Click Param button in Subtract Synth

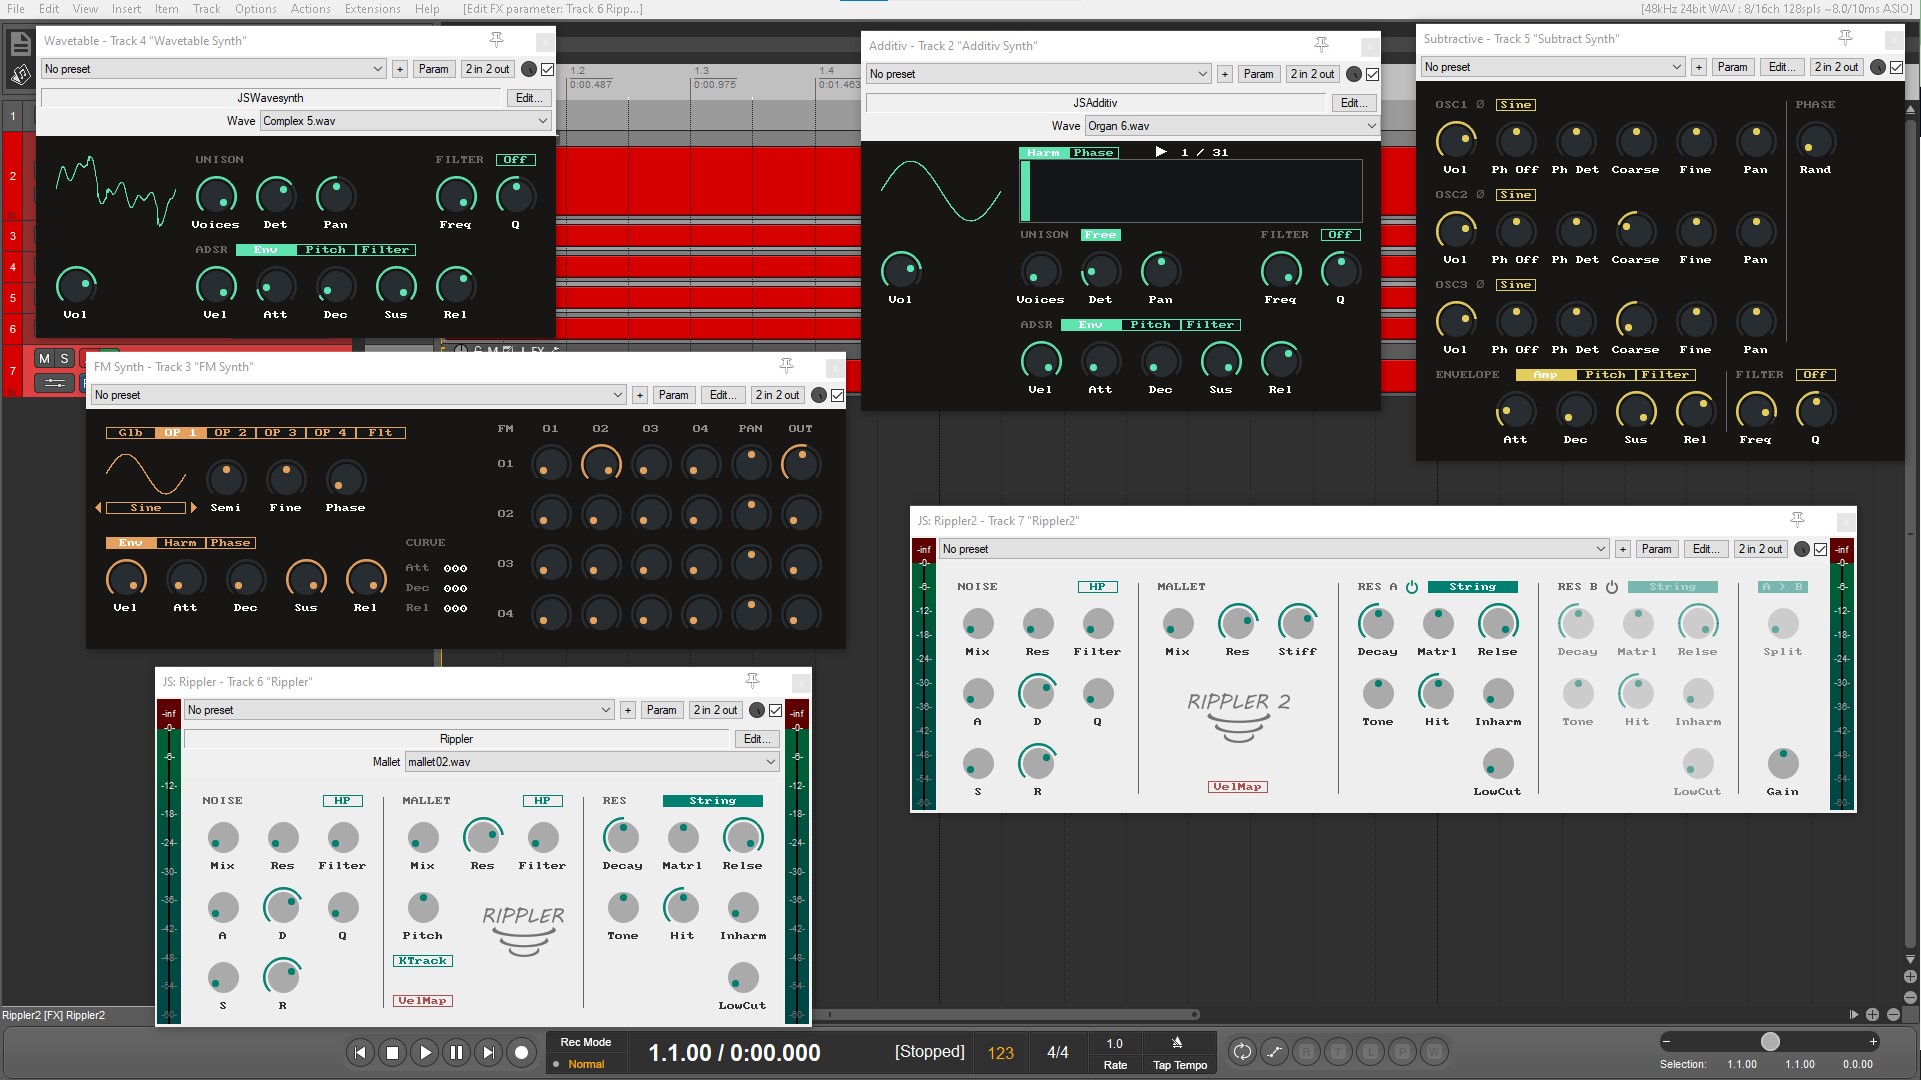pos(1732,67)
